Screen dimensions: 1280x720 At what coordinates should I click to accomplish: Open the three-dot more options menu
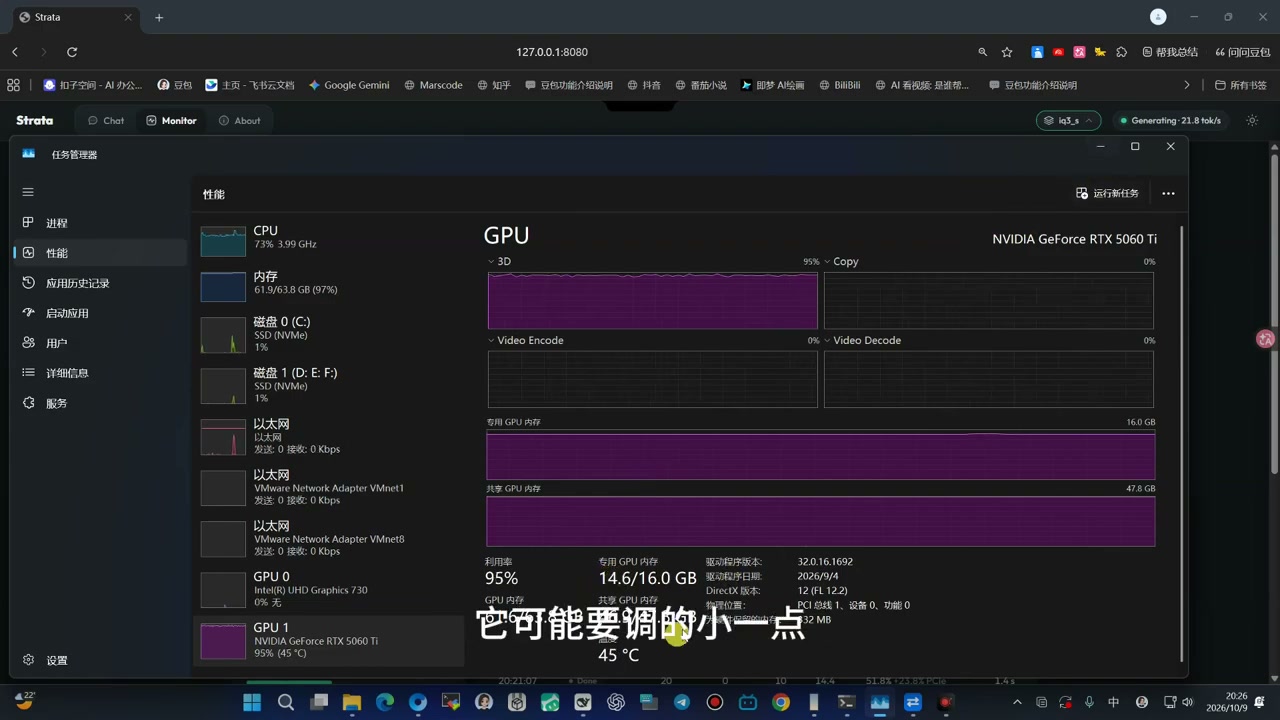pos(1168,193)
